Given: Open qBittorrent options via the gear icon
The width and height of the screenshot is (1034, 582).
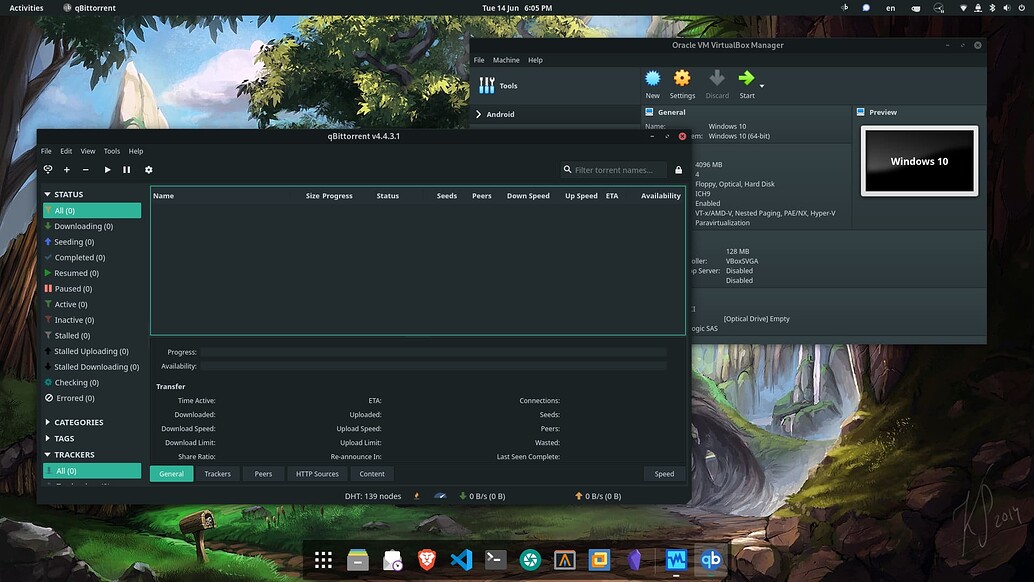Looking at the screenshot, I should pos(148,169).
